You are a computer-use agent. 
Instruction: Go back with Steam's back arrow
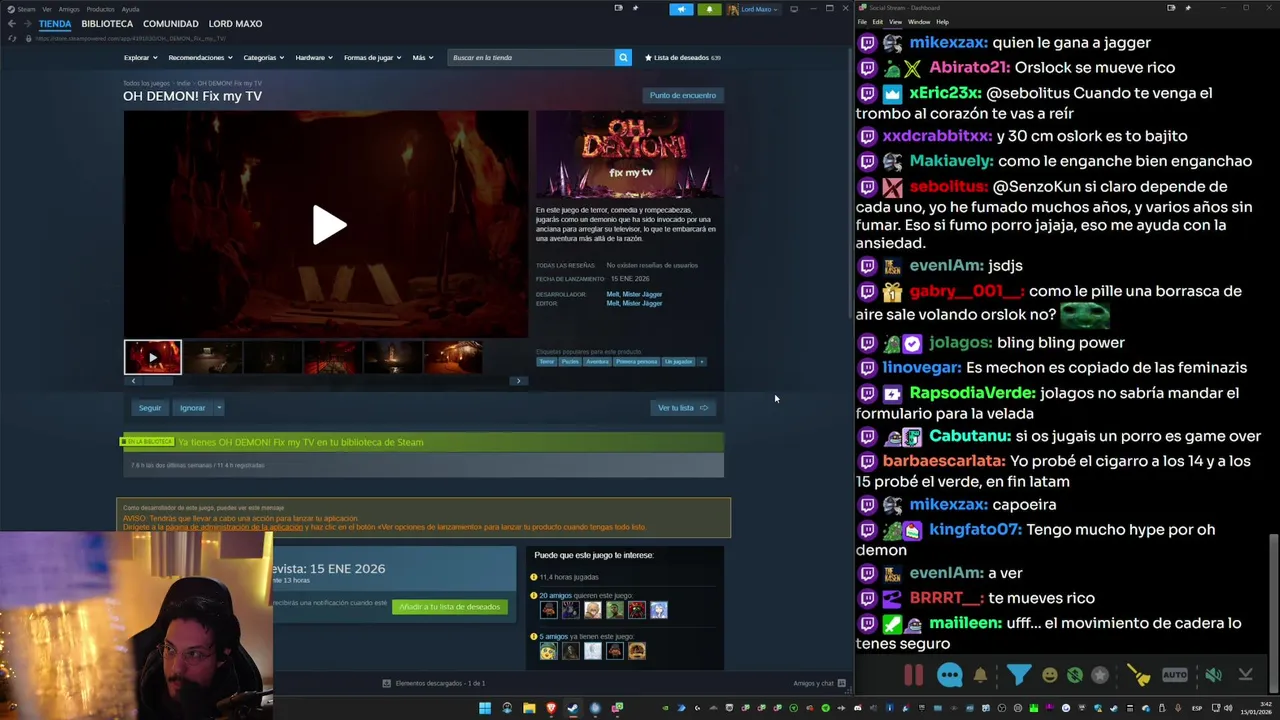click(12, 24)
